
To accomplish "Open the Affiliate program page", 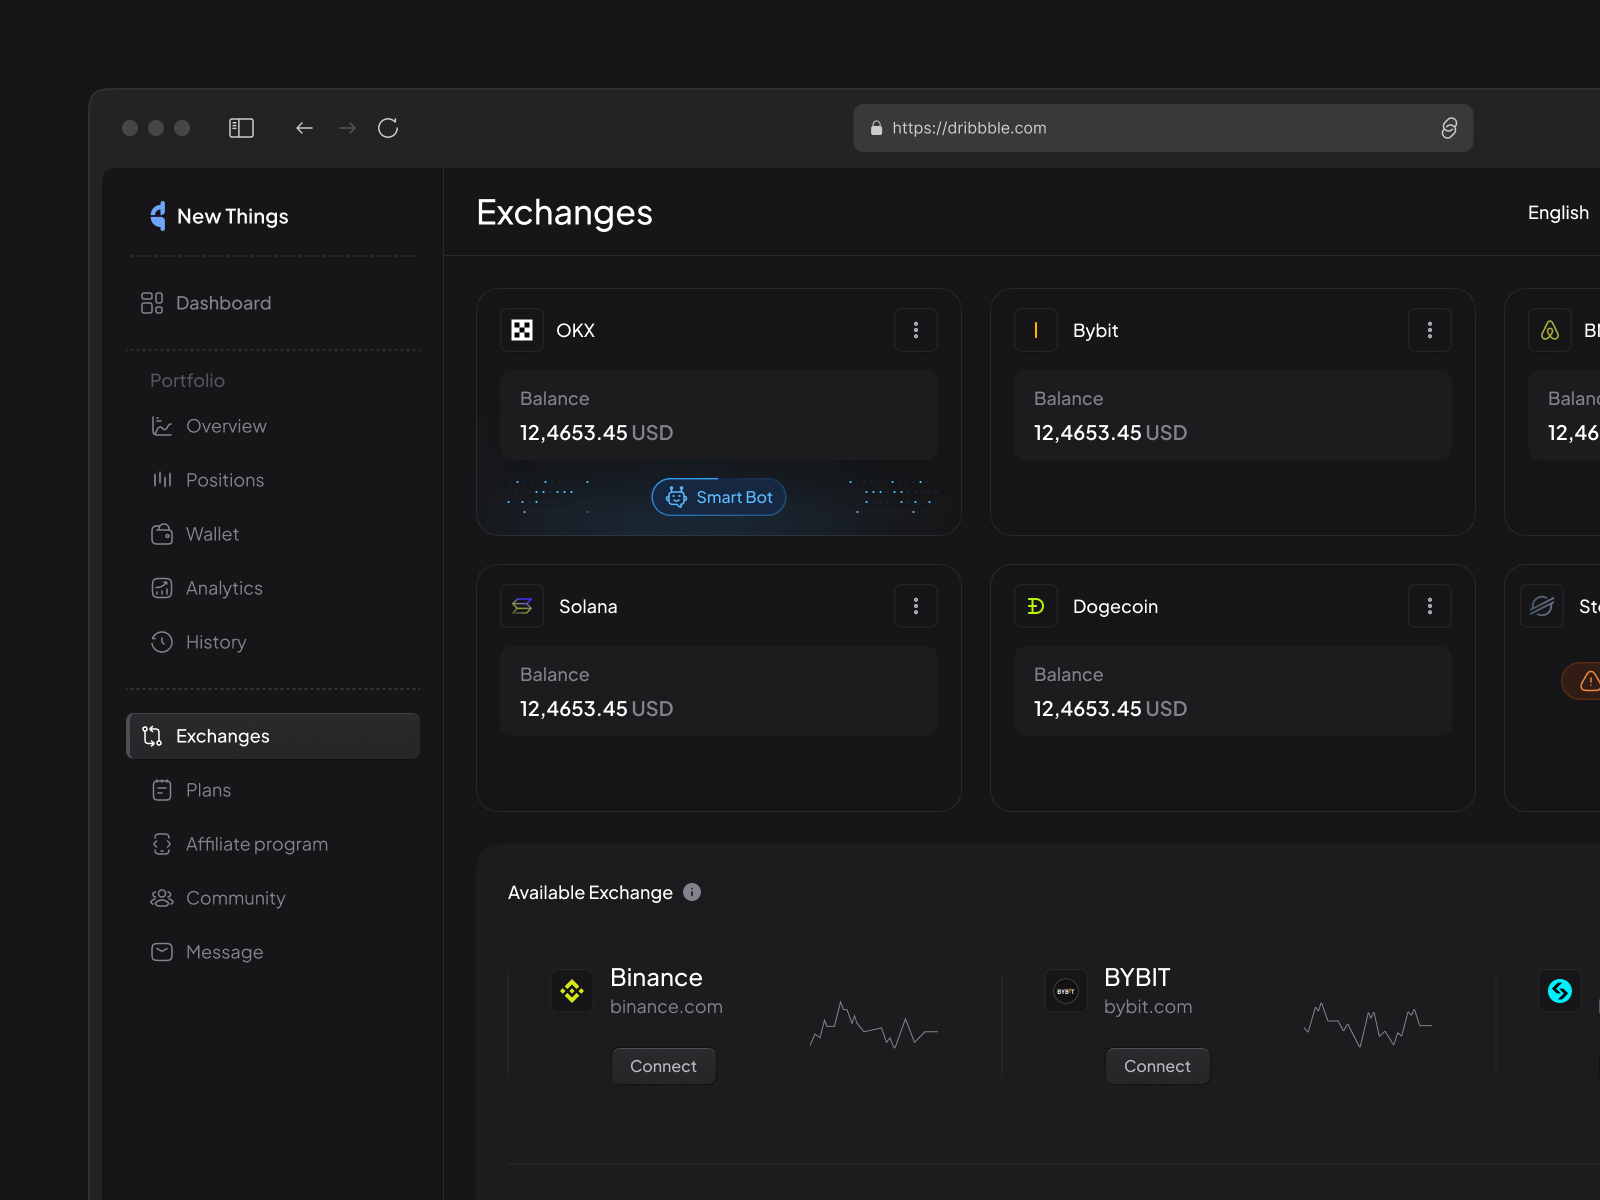I will click(239, 844).
